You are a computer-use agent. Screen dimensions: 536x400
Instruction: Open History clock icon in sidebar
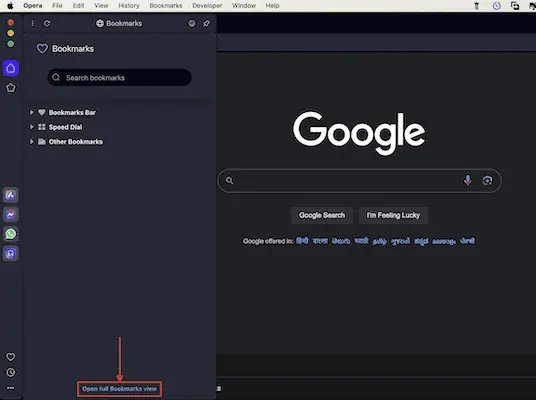11,372
